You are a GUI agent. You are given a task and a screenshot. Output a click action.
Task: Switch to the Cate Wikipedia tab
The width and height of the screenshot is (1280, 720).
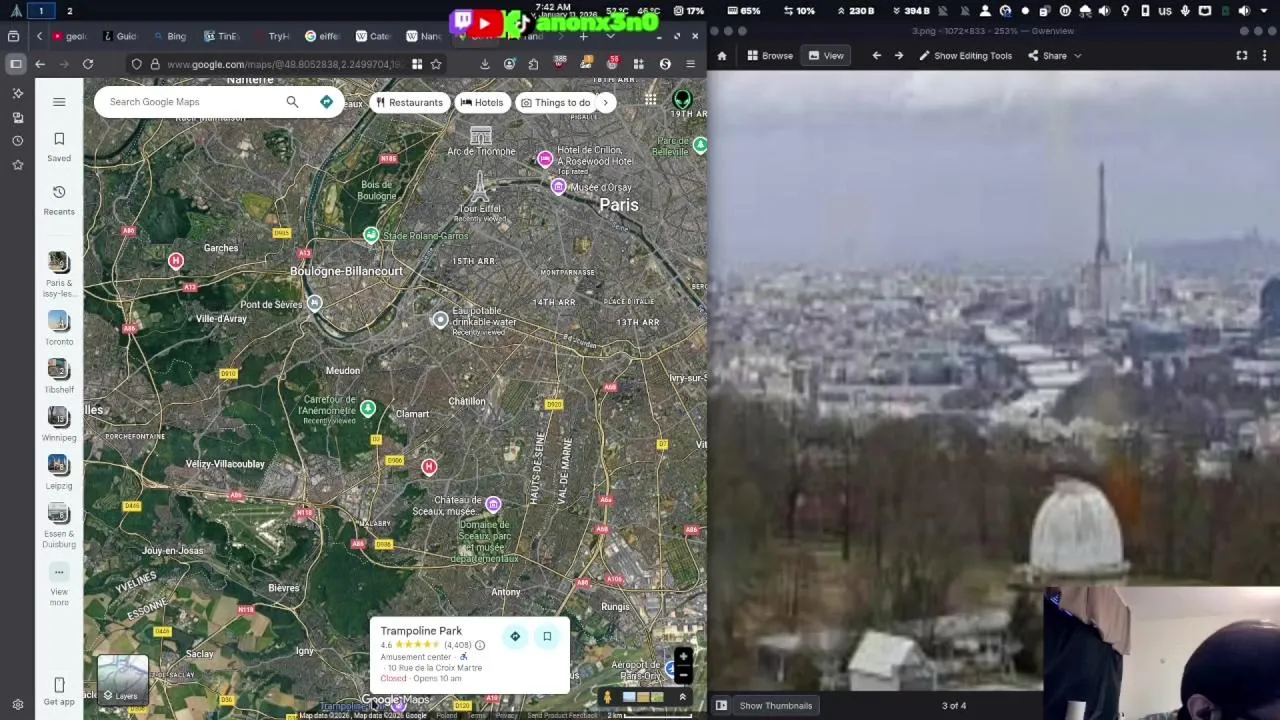point(373,36)
